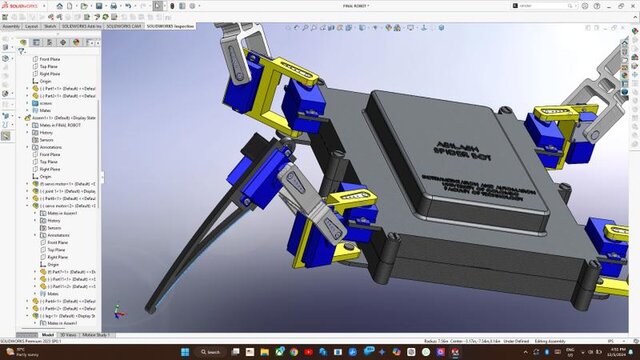Click the Windows taskbar Search box

pos(210,352)
